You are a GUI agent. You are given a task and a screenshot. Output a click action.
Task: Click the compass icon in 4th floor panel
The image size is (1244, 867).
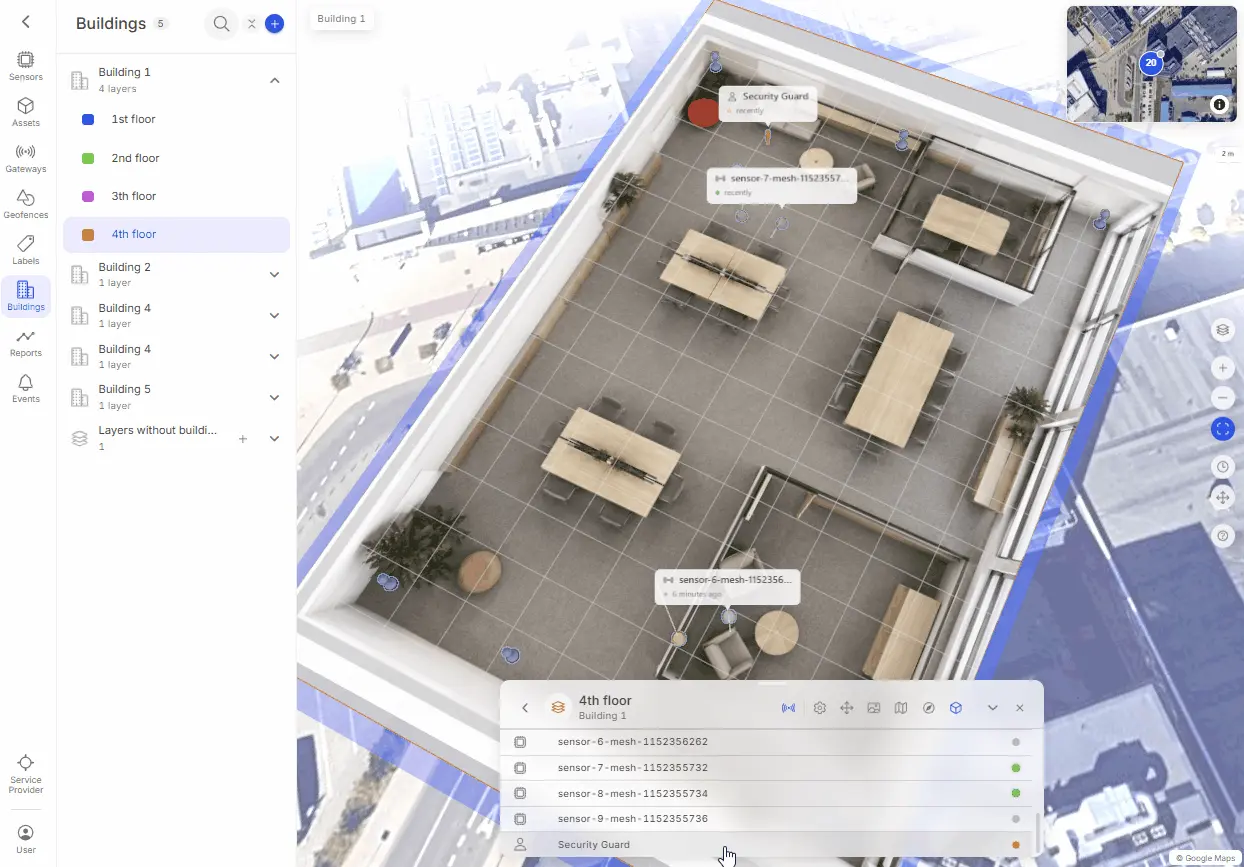click(x=929, y=708)
